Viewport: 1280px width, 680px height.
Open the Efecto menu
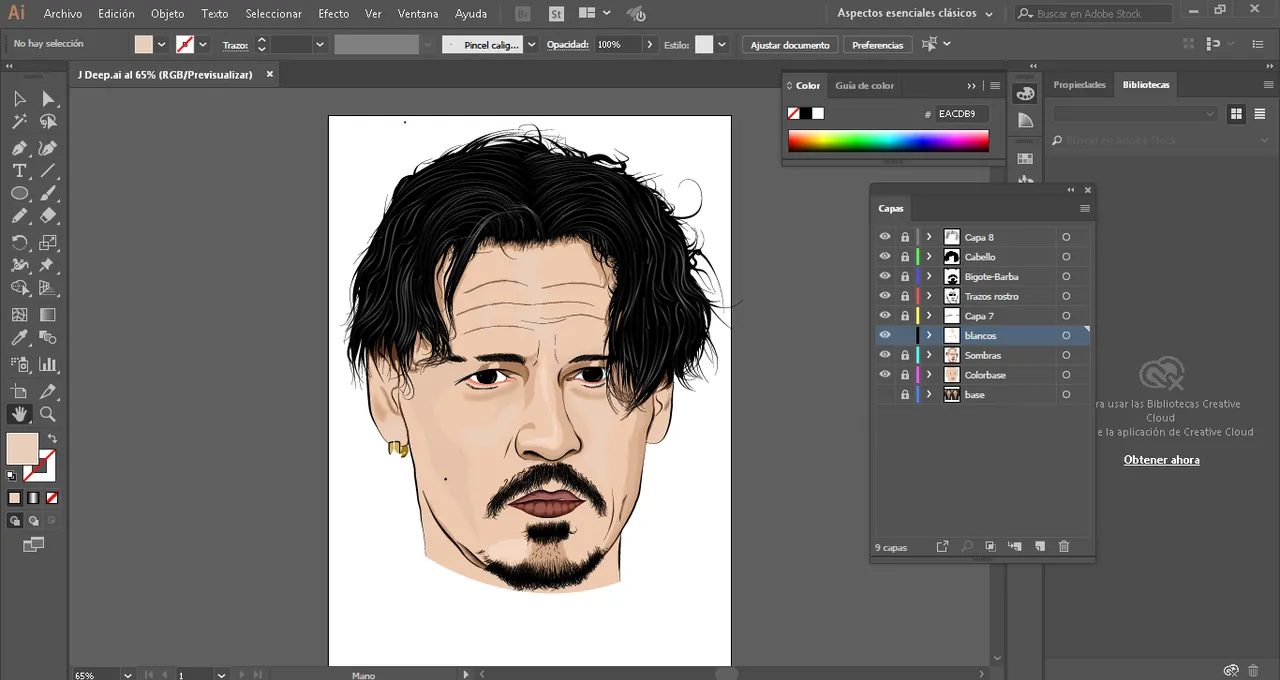pos(334,14)
